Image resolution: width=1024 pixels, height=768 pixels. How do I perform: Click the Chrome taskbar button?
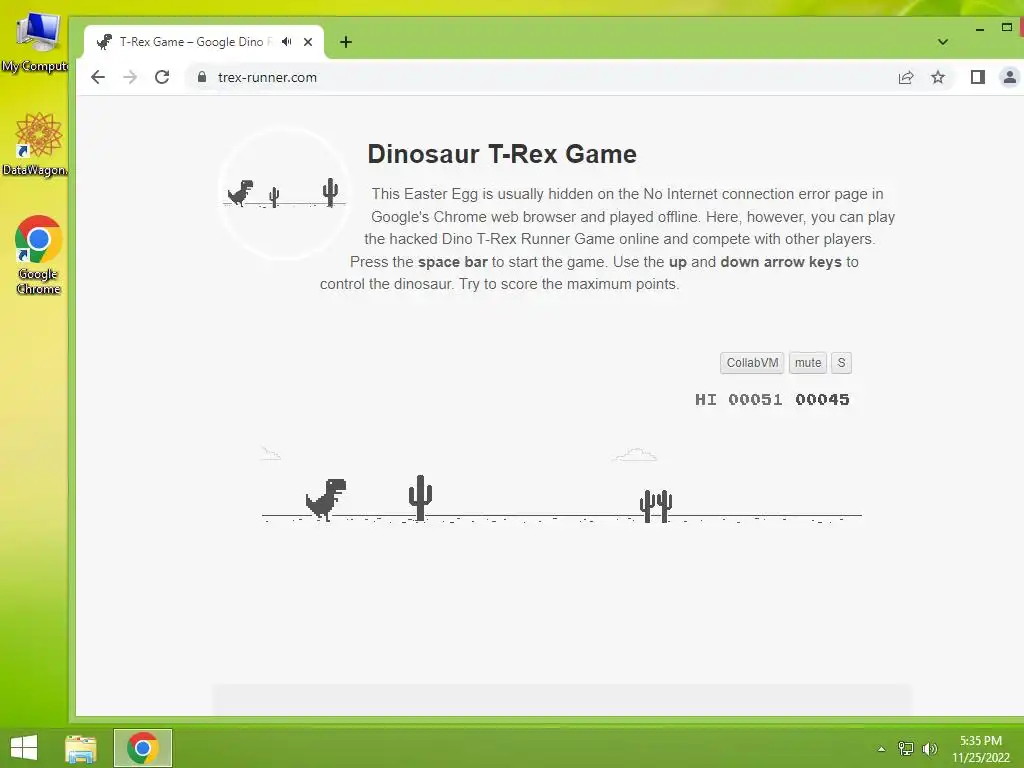pyautogui.click(x=143, y=748)
